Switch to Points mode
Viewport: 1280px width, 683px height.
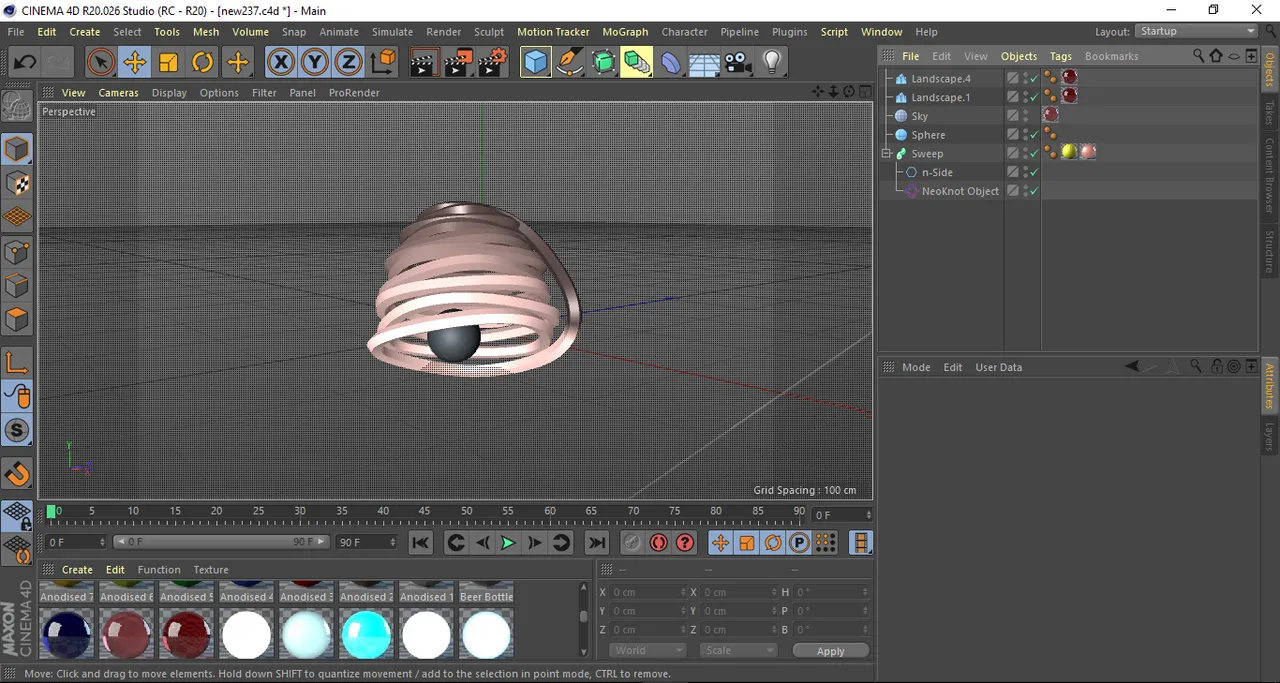tap(17, 252)
